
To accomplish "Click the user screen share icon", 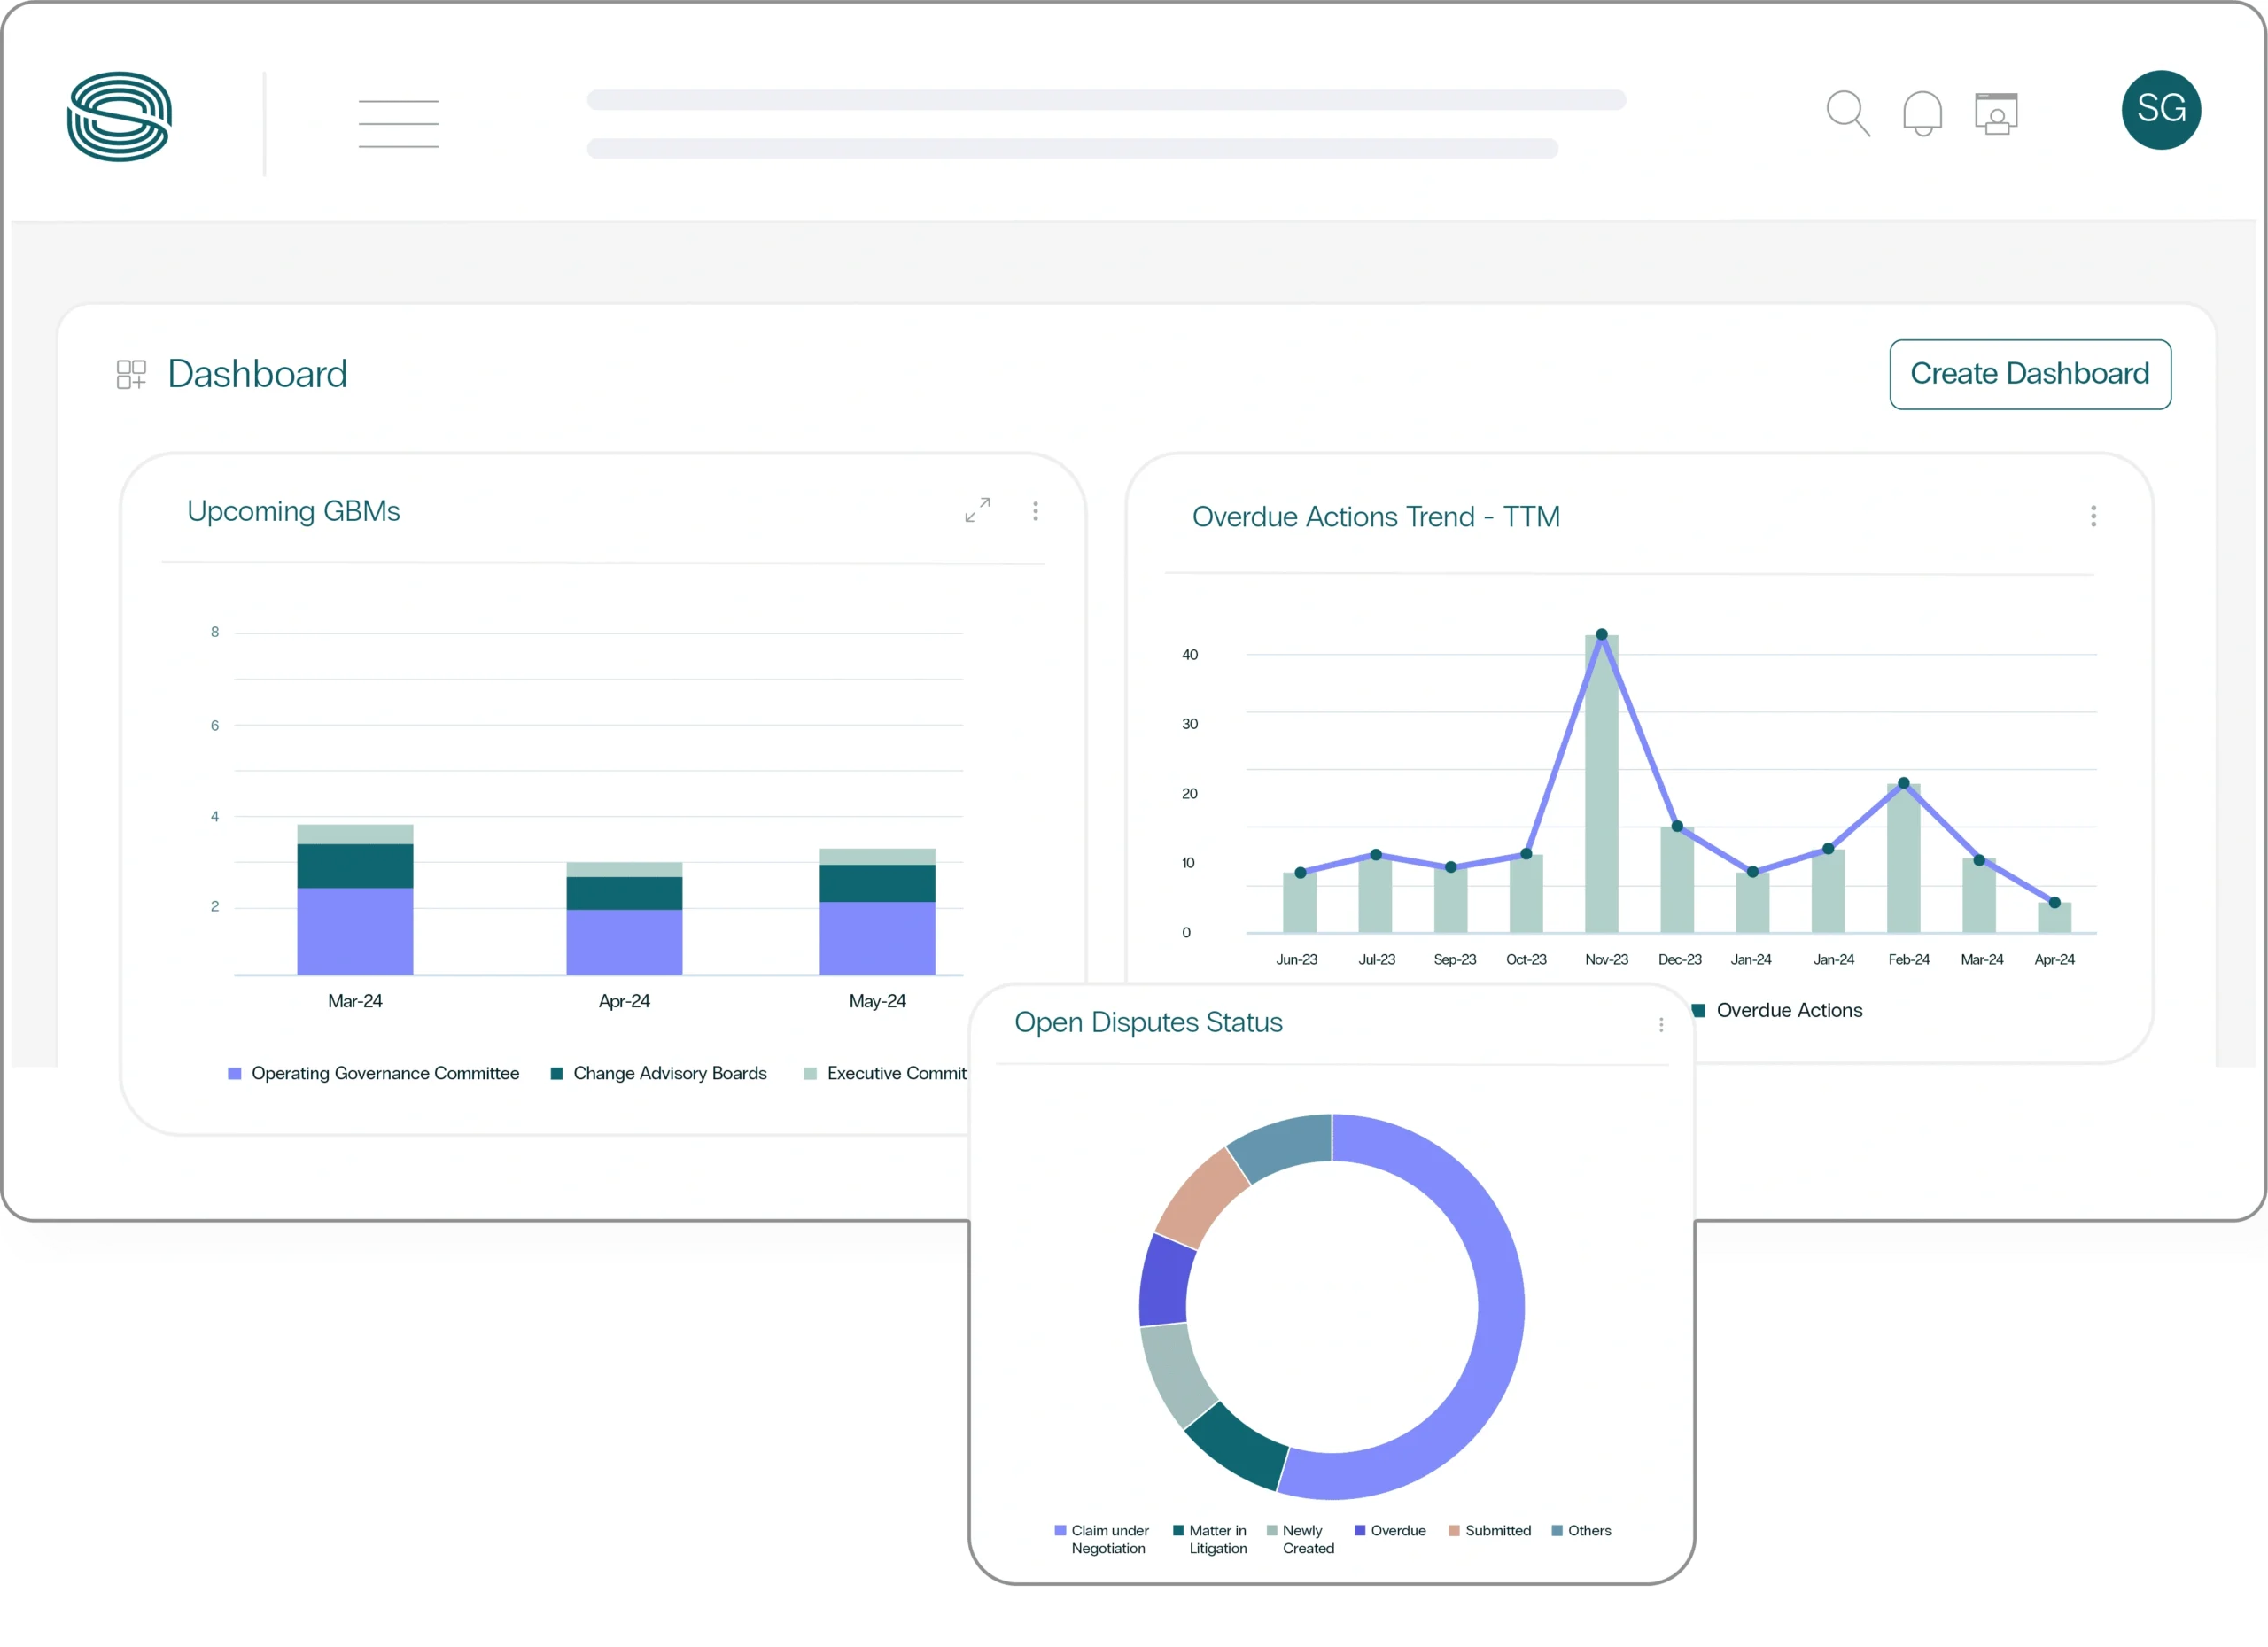I will (1996, 114).
